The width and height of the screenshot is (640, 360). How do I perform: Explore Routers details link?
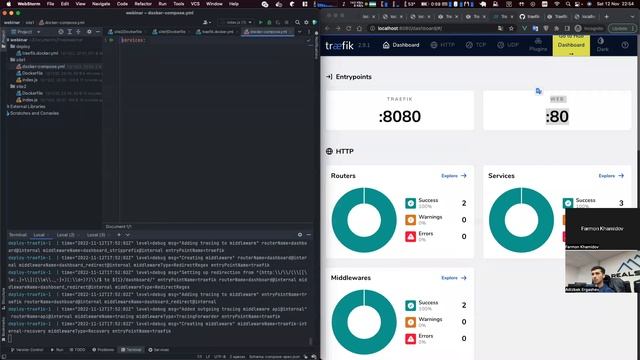[x=453, y=176]
